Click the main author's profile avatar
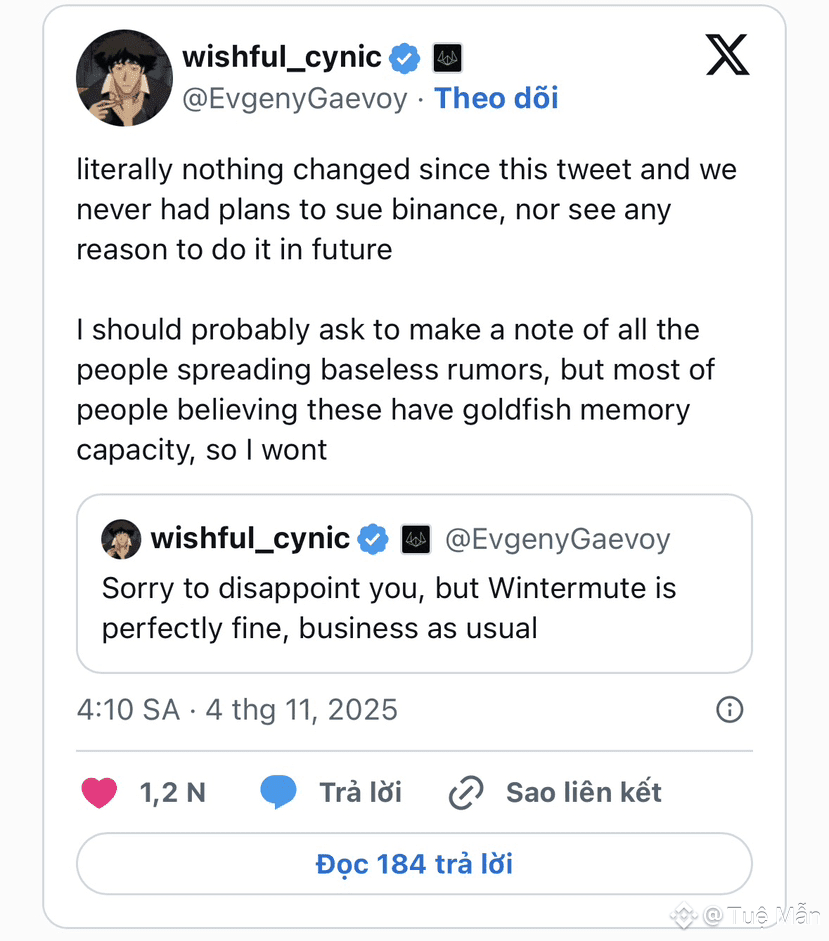Image resolution: width=829 pixels, height=941 pixels. tap(124, 78)
